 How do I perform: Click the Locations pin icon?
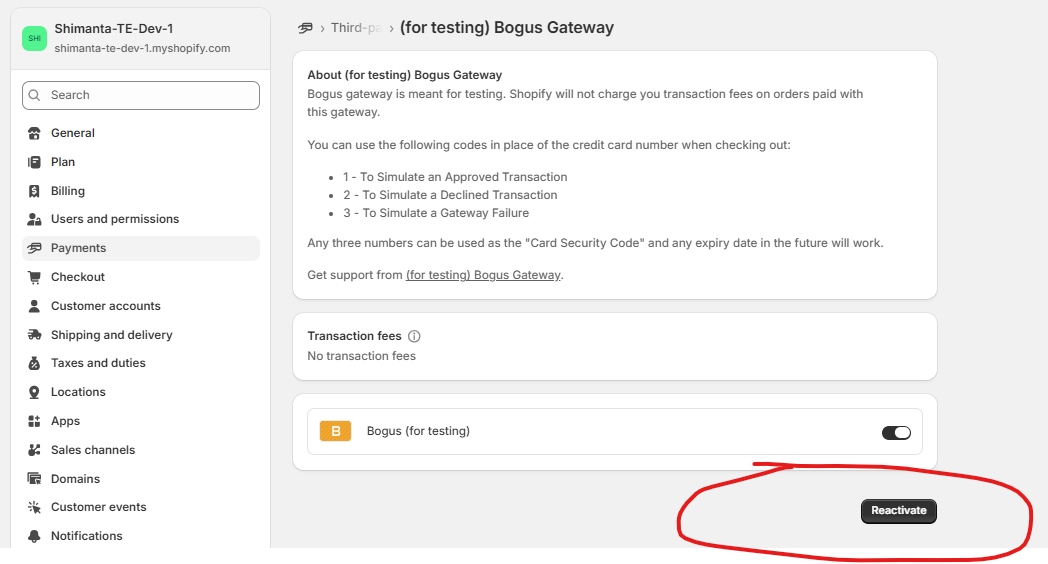click(35, 392)
